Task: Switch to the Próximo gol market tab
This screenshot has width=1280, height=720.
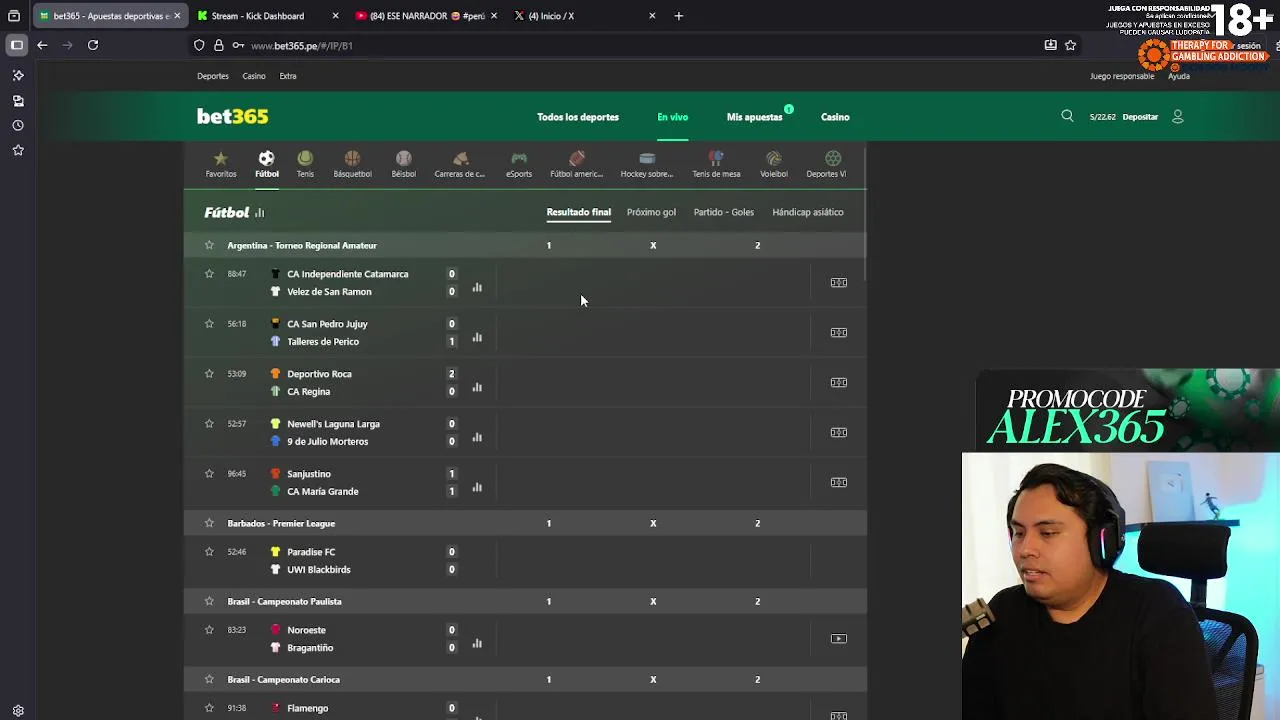Action: click(651, 212)
